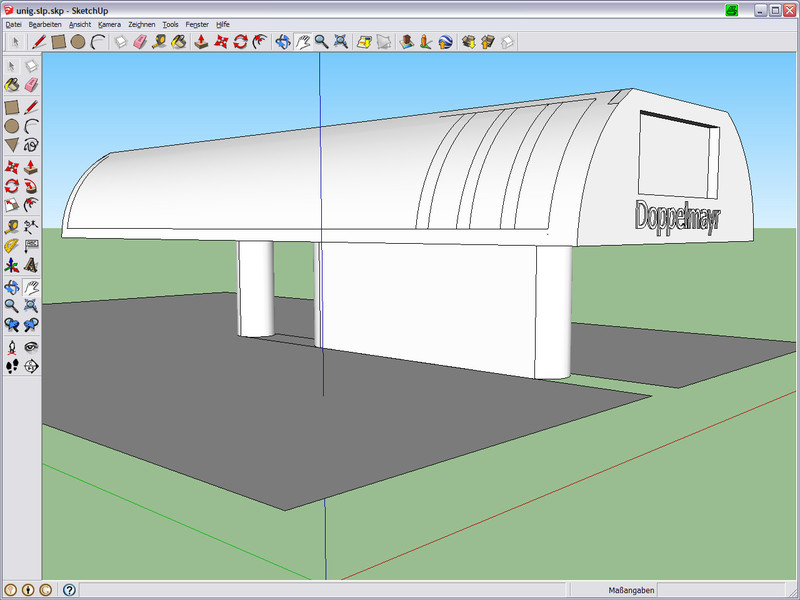The image size is (800, 600).
Task: Click Previous view in the left palette
Action: tap(12, 325)
